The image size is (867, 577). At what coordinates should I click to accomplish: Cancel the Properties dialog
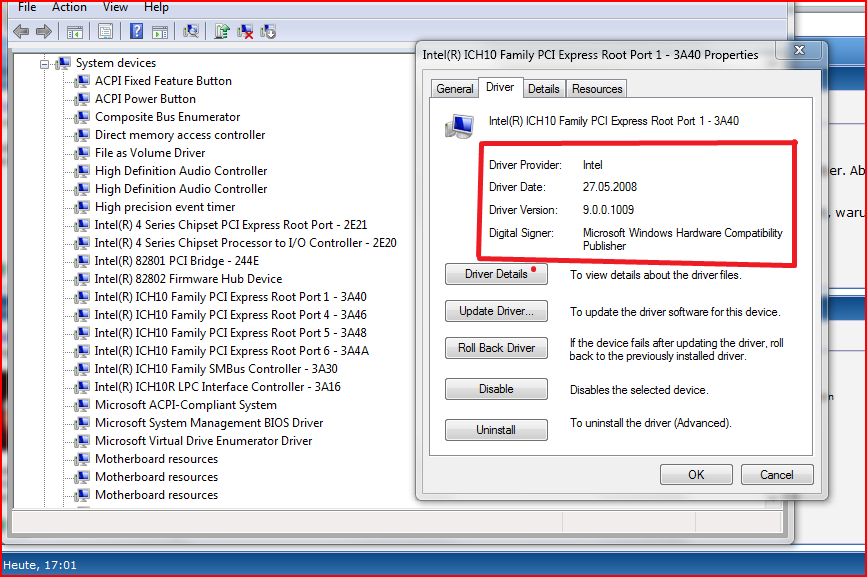pyautogui.click(x=777, y=475)
